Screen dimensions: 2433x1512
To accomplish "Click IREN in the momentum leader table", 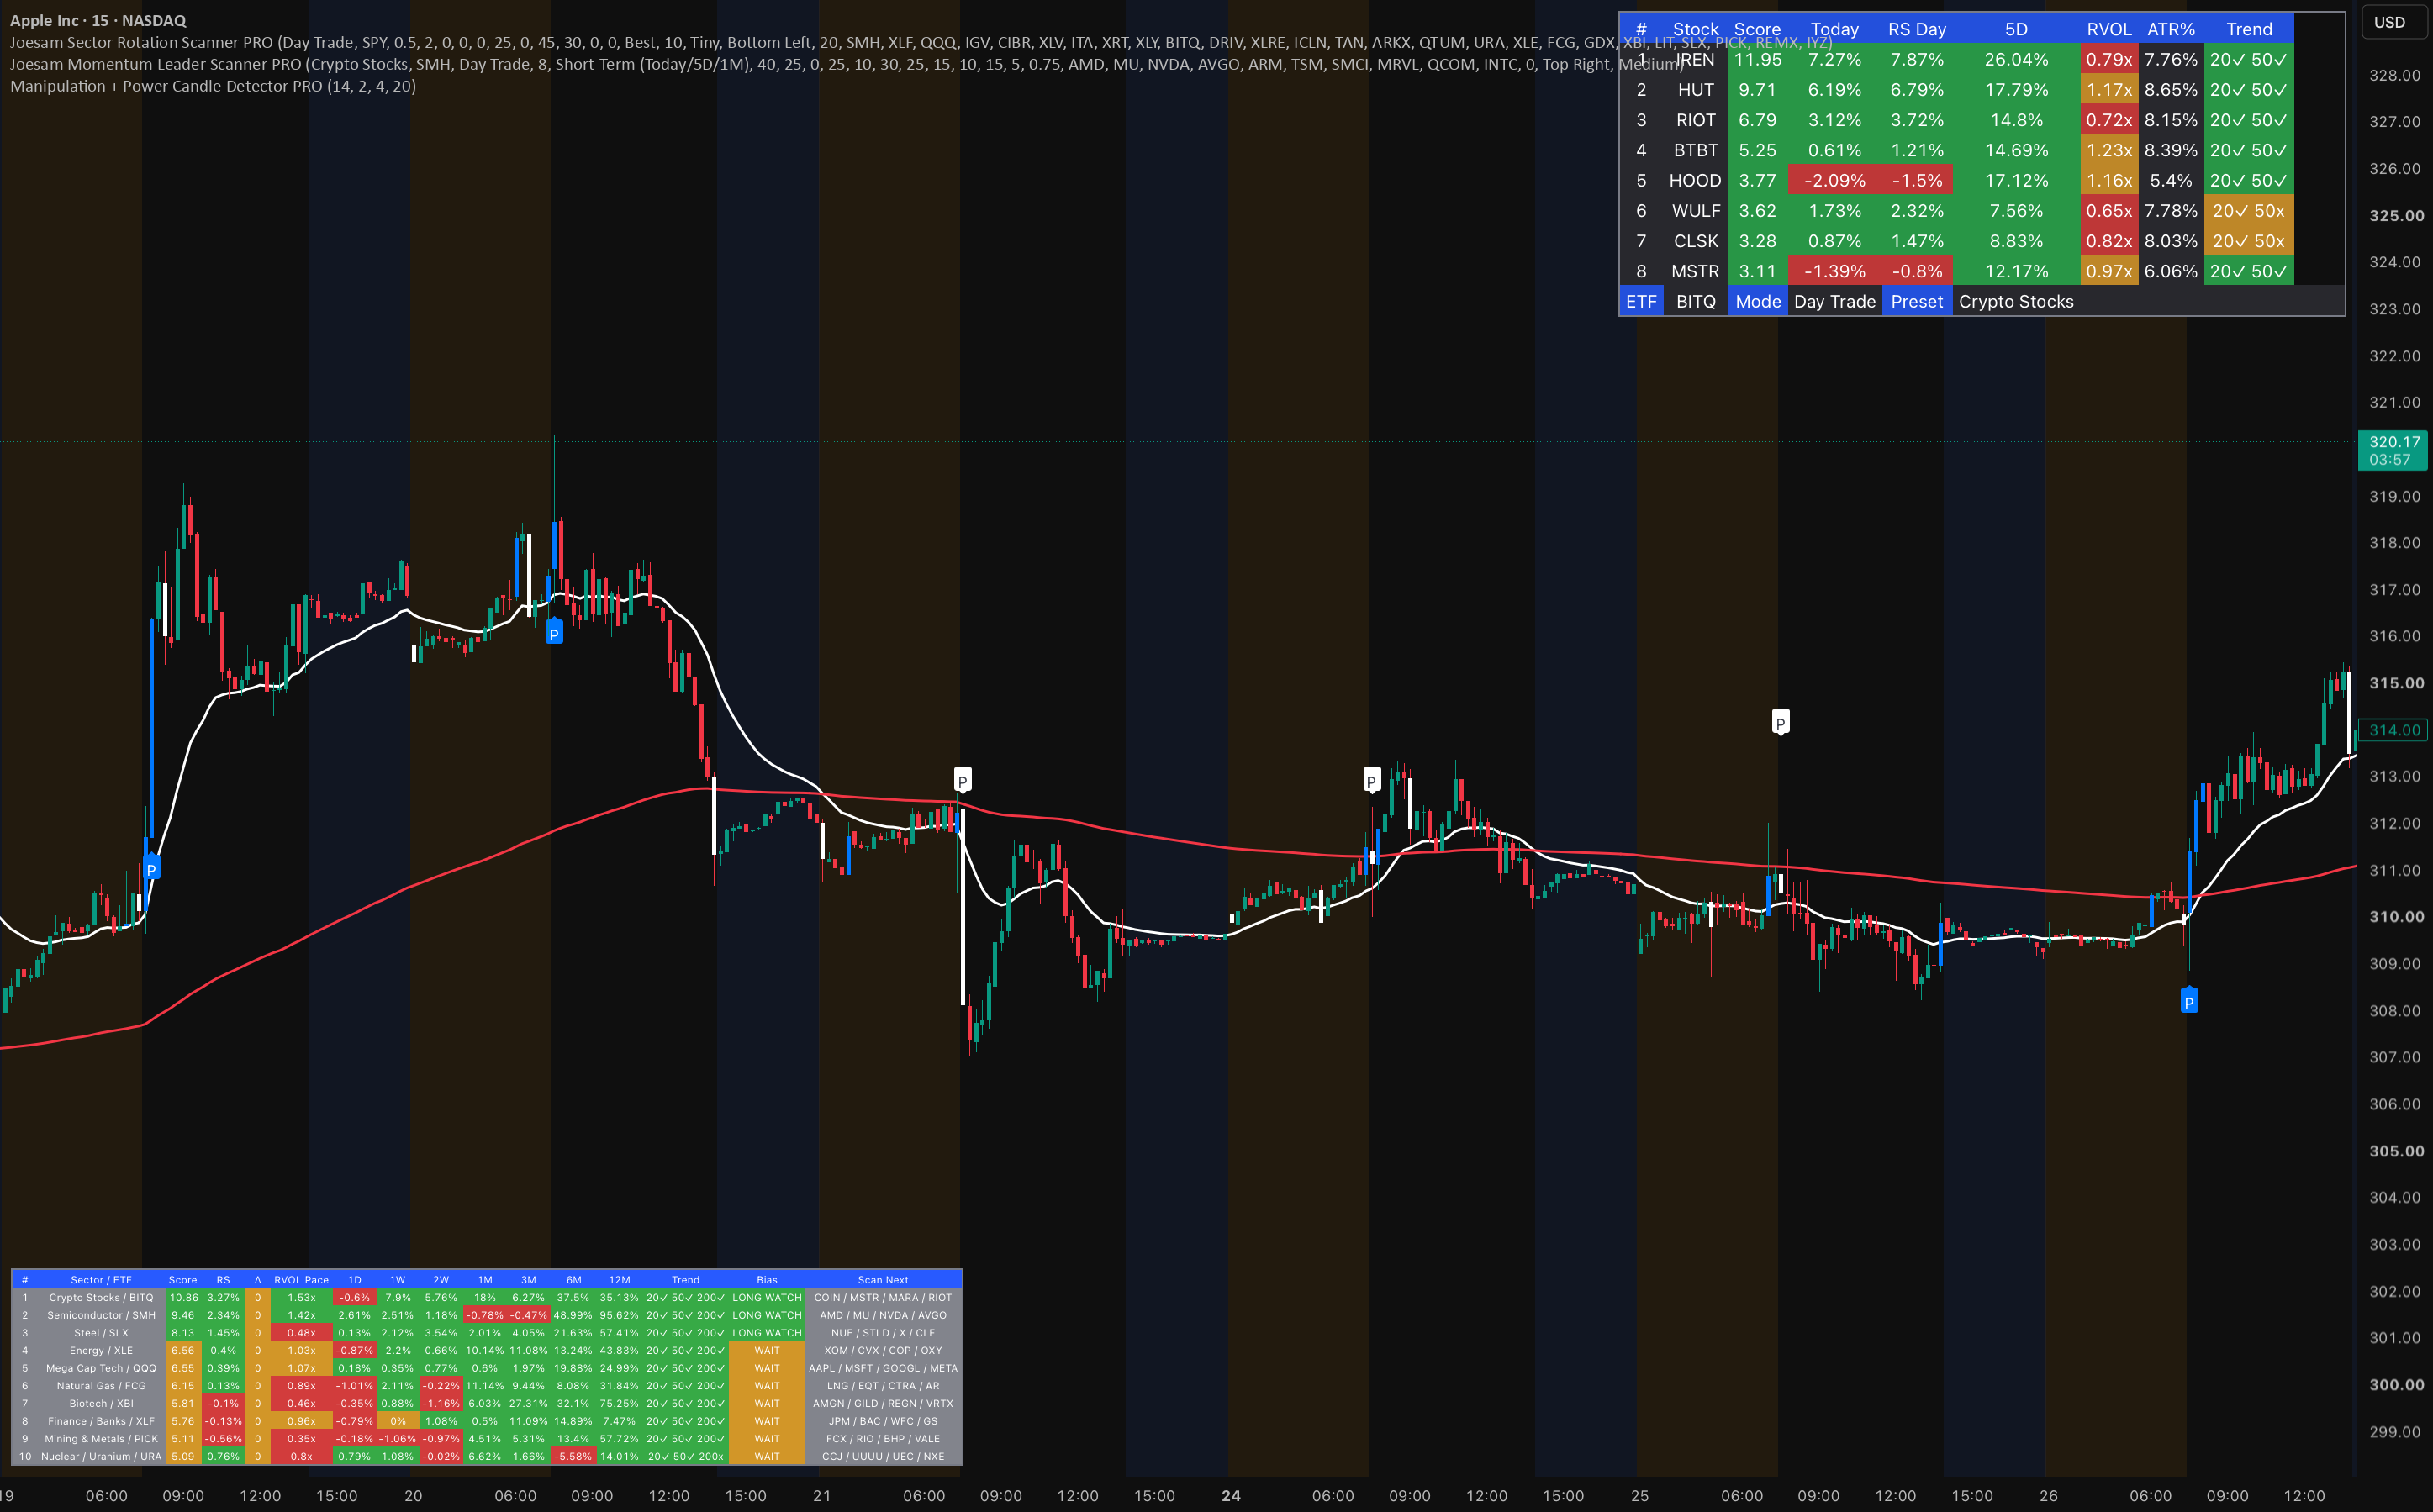I will coord(1696,59).
